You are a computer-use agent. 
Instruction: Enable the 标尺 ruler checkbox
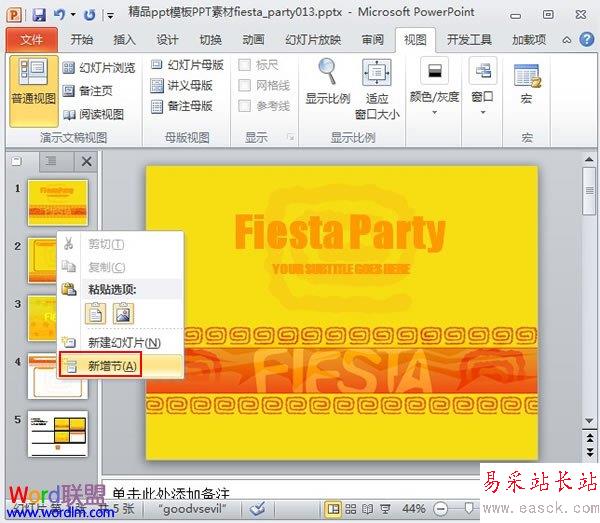point(245,65)
